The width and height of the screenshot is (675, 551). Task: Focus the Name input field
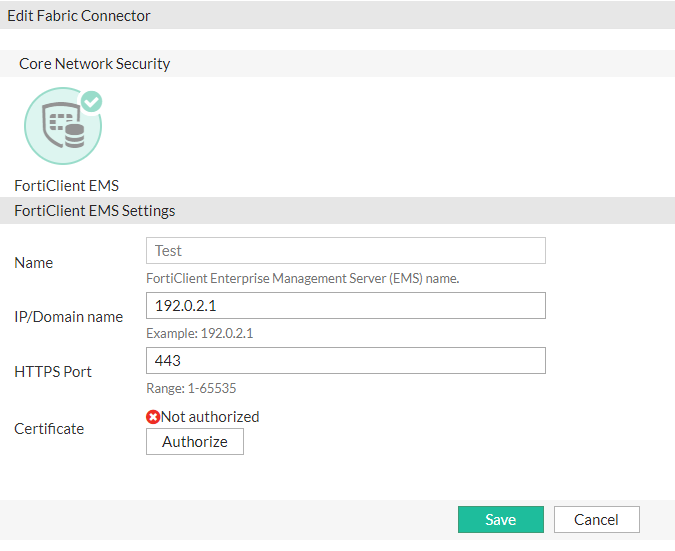(x=345, y=250)
